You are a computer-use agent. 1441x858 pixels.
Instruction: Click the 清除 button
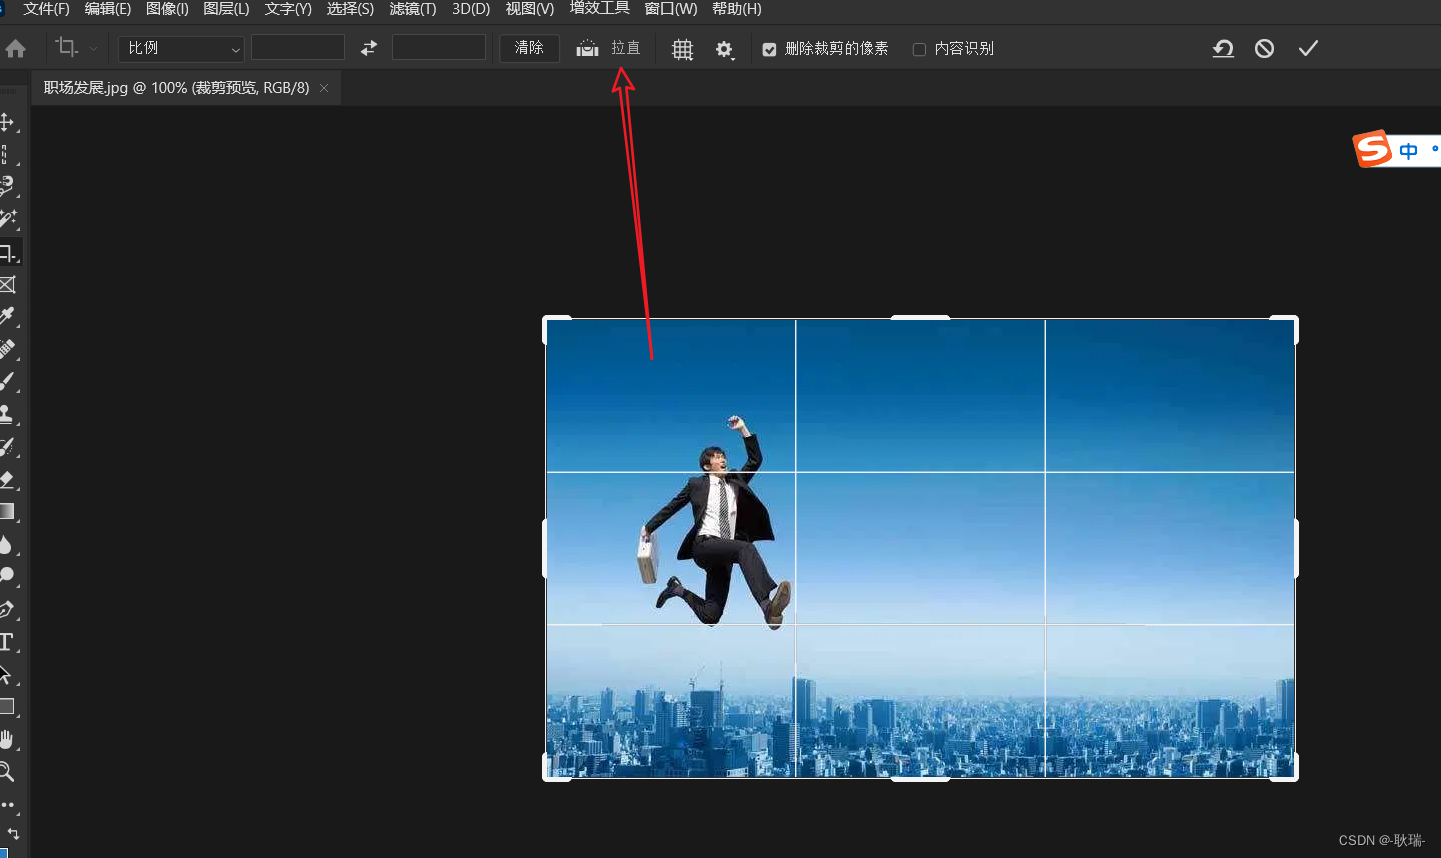tap(529, 48)
